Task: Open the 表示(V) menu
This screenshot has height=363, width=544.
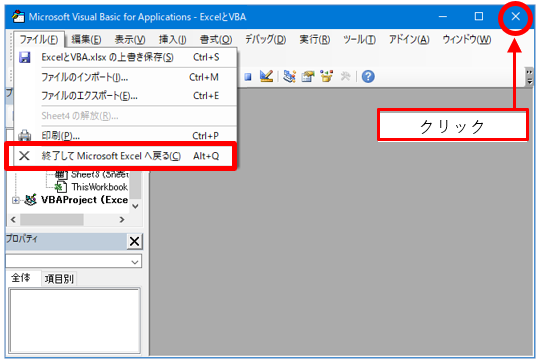Action: point(130,40)
